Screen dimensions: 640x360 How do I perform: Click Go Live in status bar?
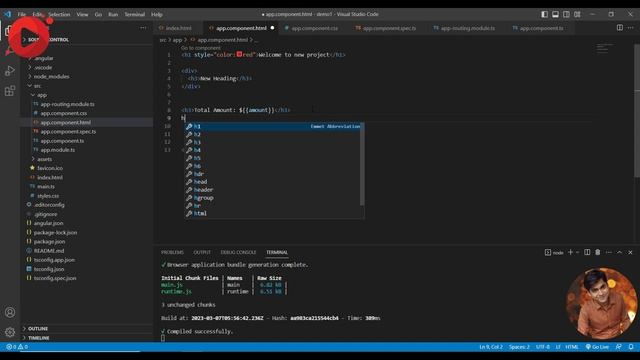point(597,347)
